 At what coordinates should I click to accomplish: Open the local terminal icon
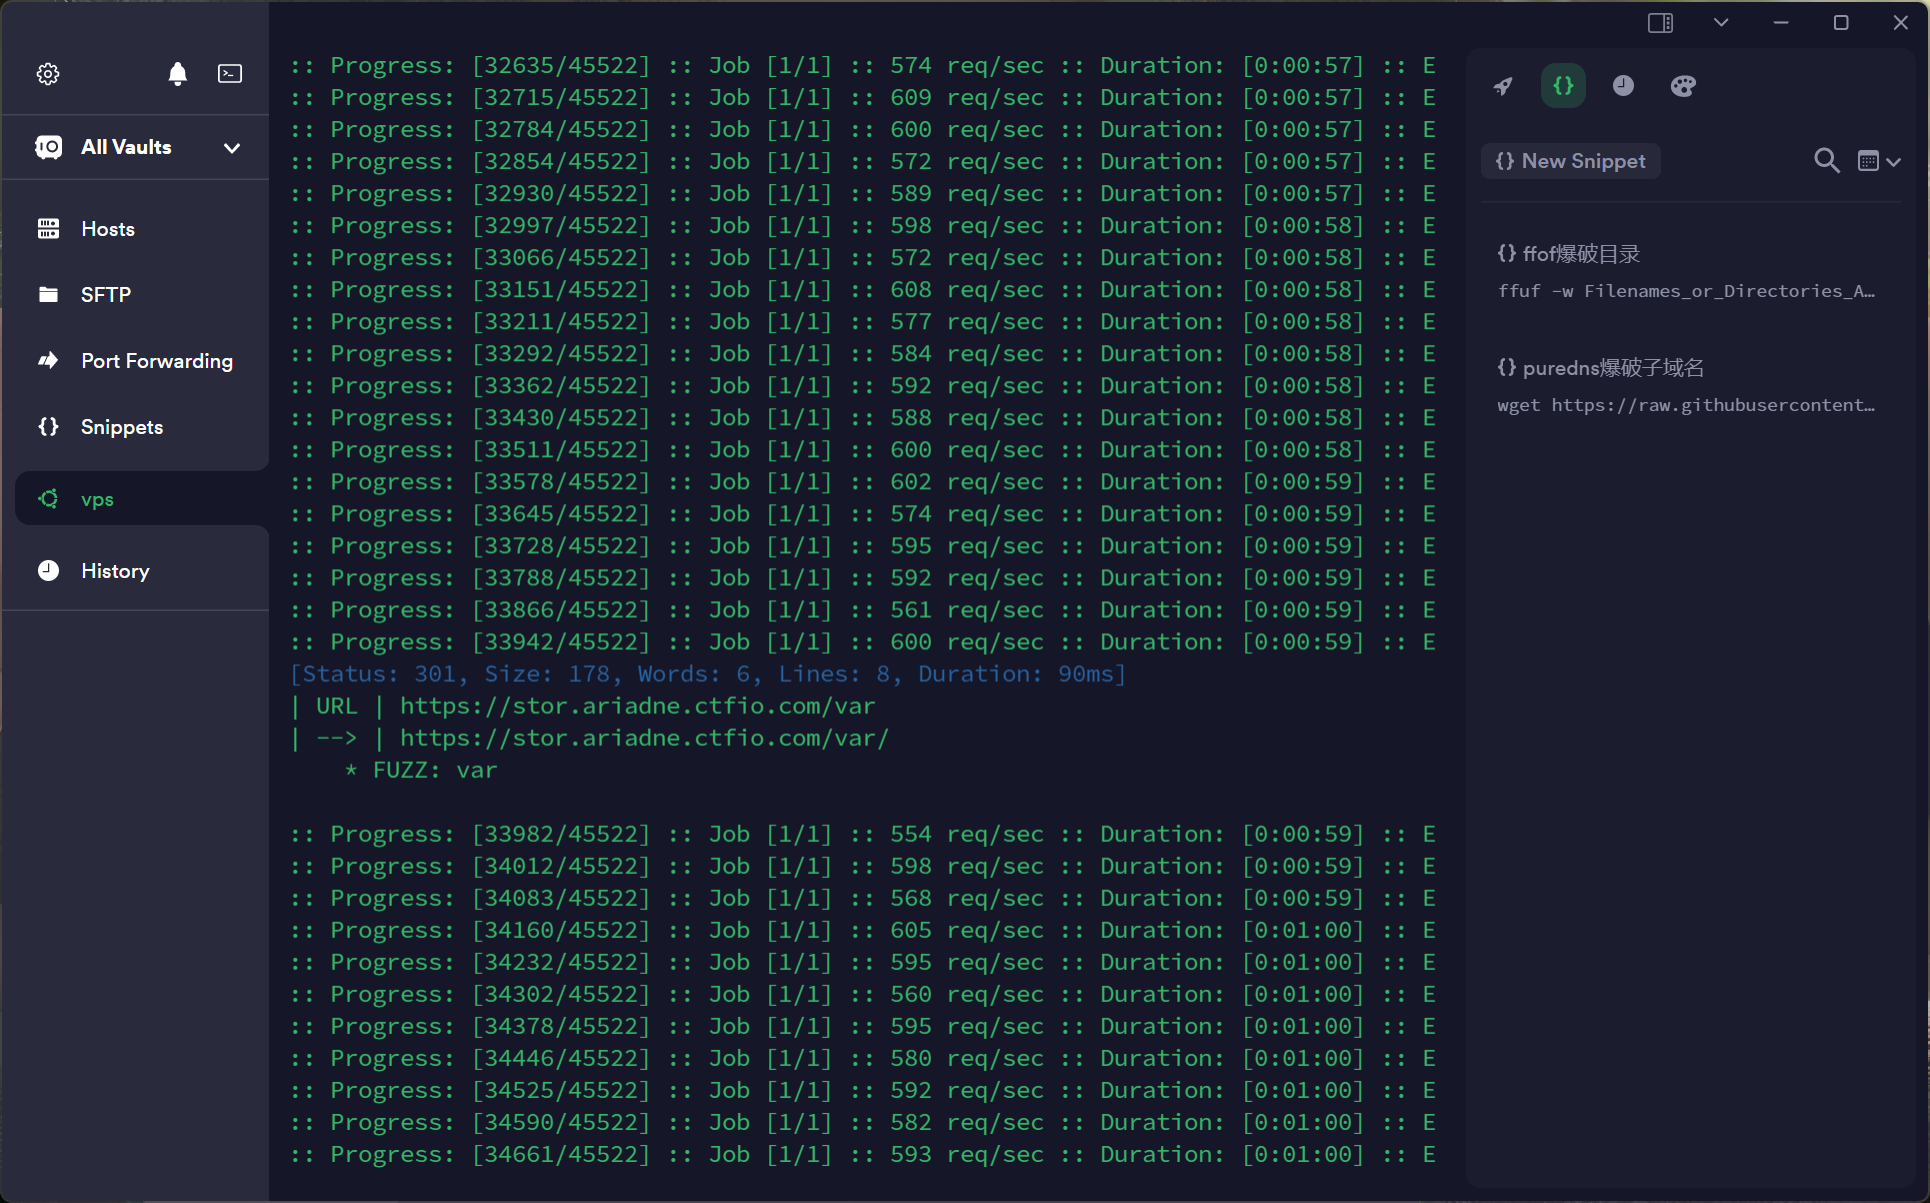point(230,74)
